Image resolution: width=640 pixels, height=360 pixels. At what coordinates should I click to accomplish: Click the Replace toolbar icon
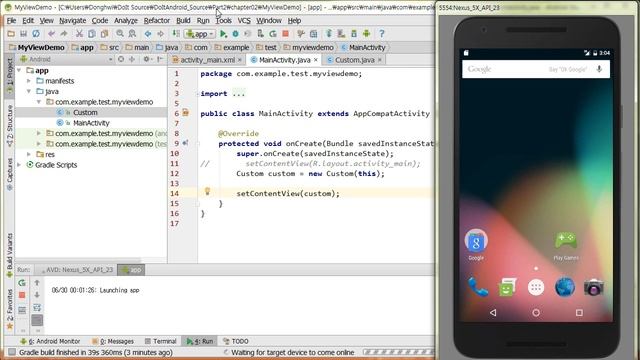(132, 34)
